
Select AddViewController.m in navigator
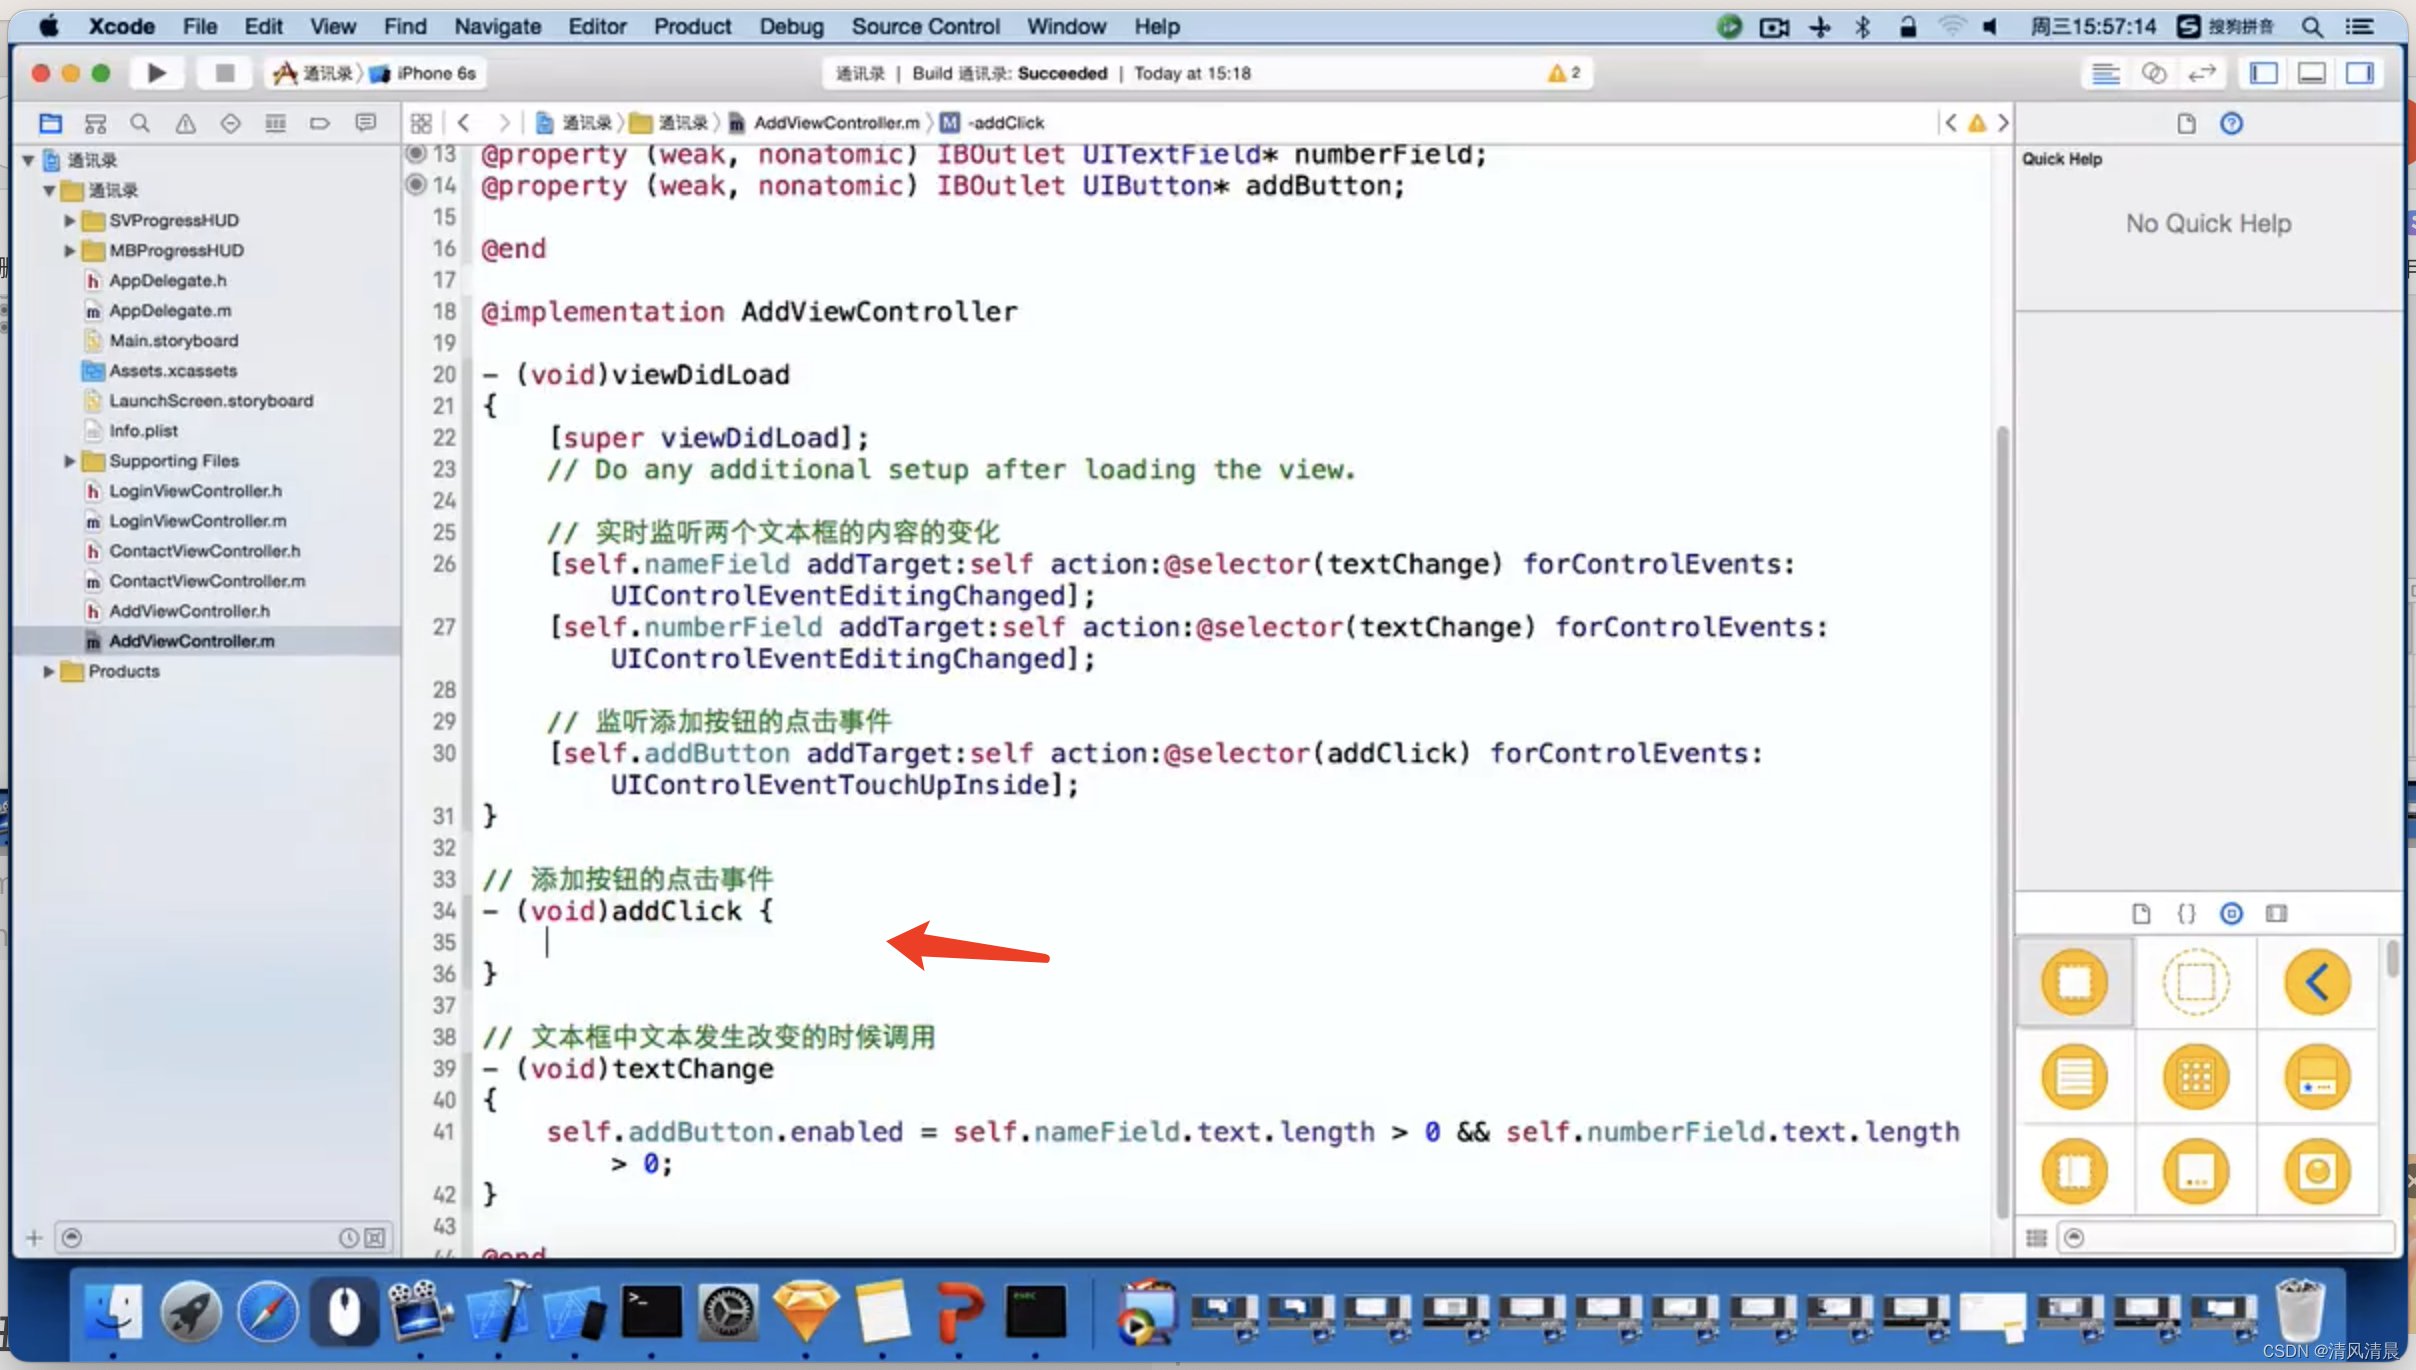192,639
